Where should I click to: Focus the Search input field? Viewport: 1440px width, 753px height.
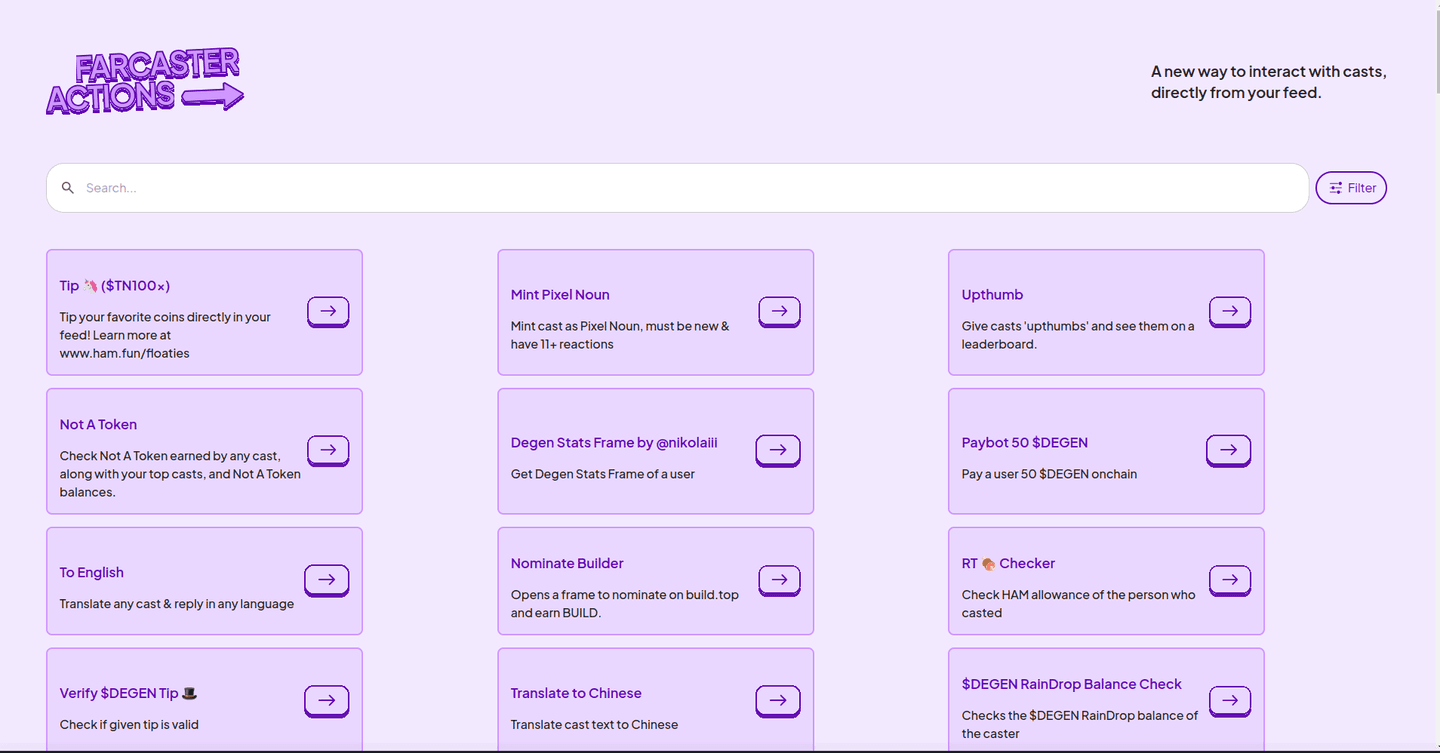coord(677,188)
